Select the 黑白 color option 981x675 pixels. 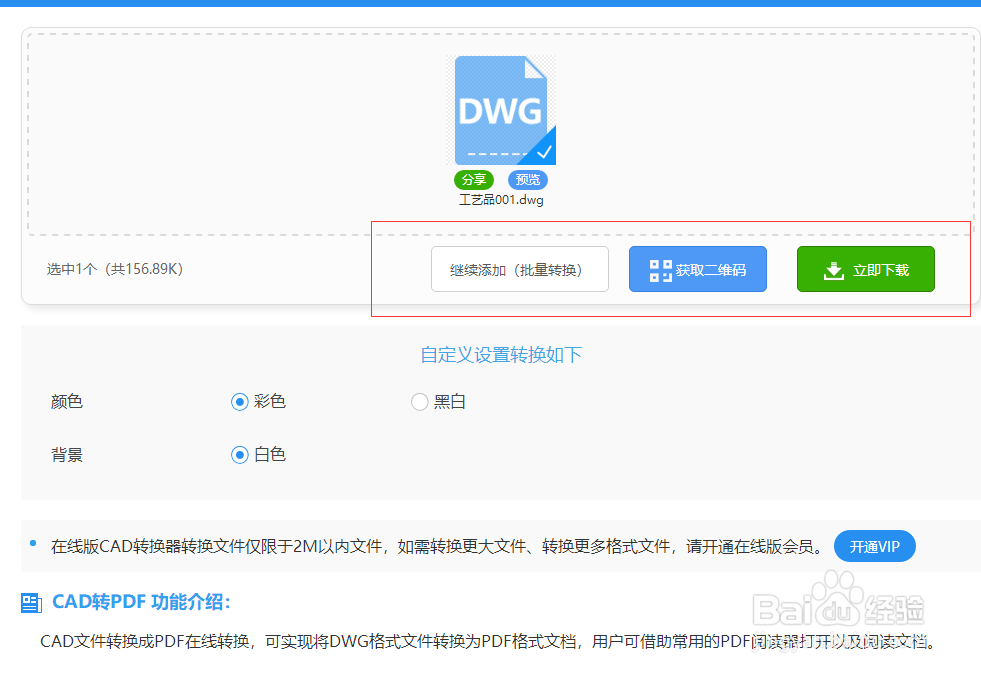[x=420, y=401]
